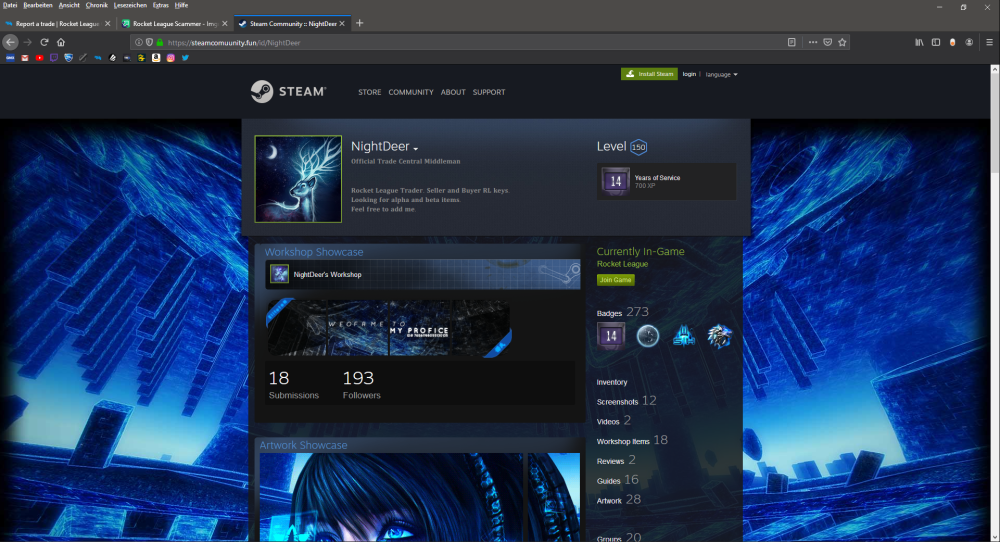Show sidebars icon in toolbar

coord(936,42)
